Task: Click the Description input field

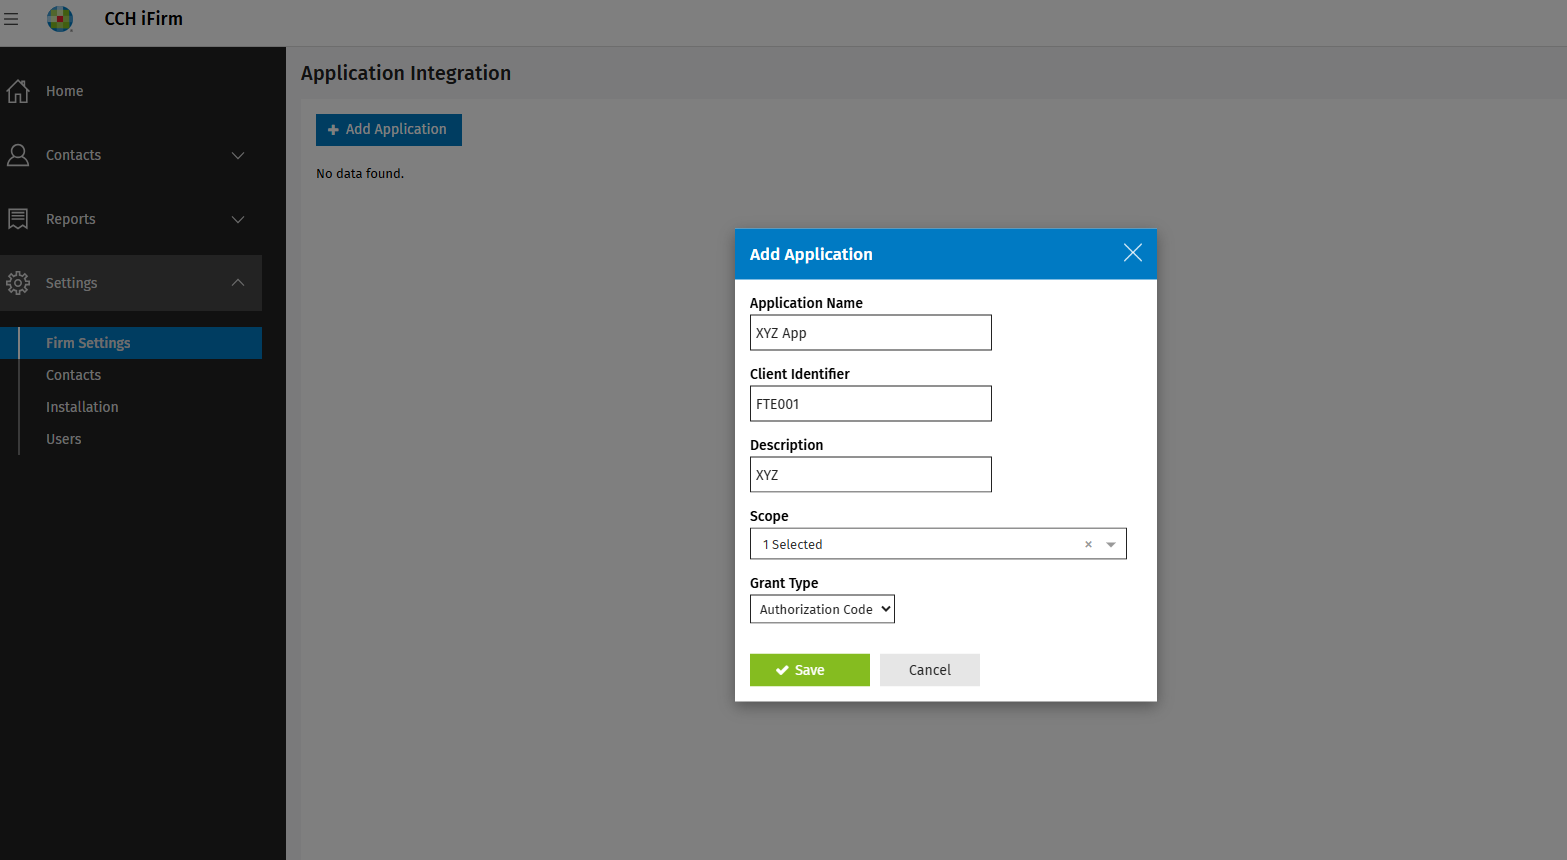Action: coord(871,475)
